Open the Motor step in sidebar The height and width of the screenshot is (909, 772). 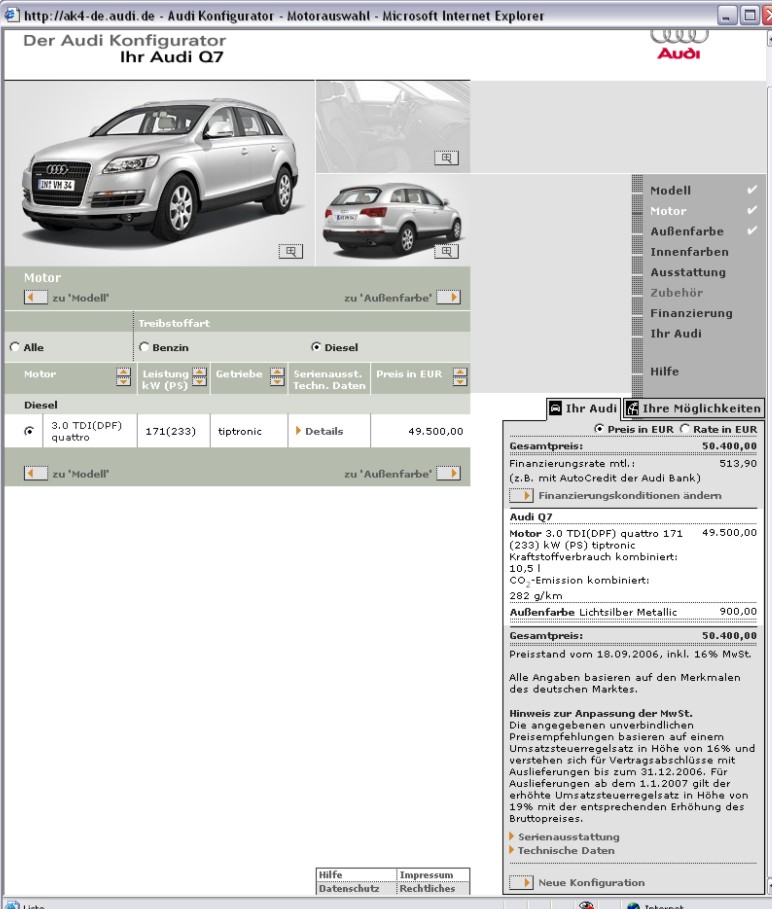668,211
